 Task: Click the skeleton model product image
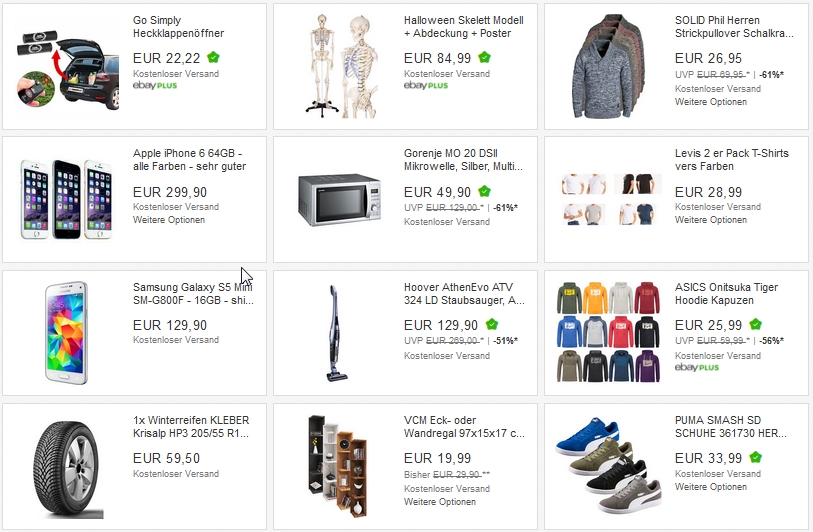[x=344, y=66]
